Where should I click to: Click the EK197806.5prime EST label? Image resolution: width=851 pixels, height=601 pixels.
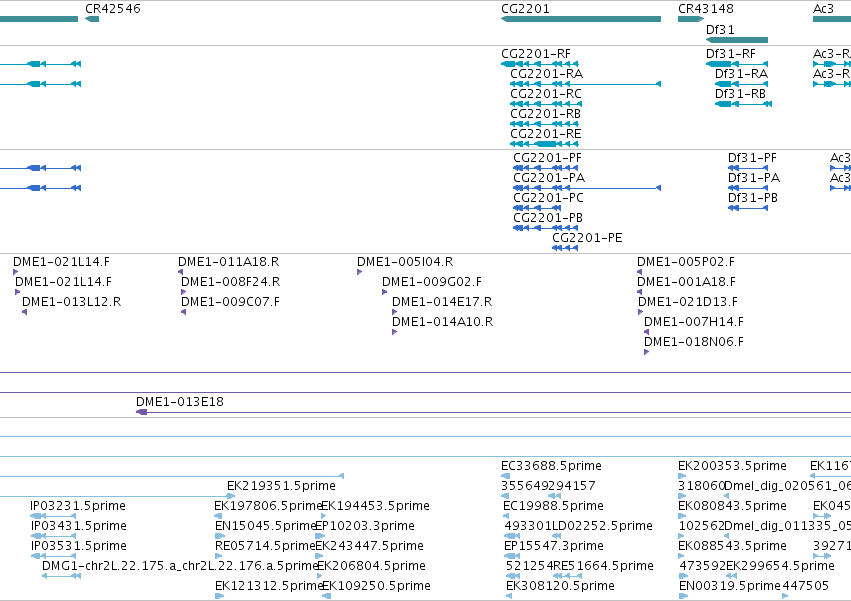[x=268, y=506]
